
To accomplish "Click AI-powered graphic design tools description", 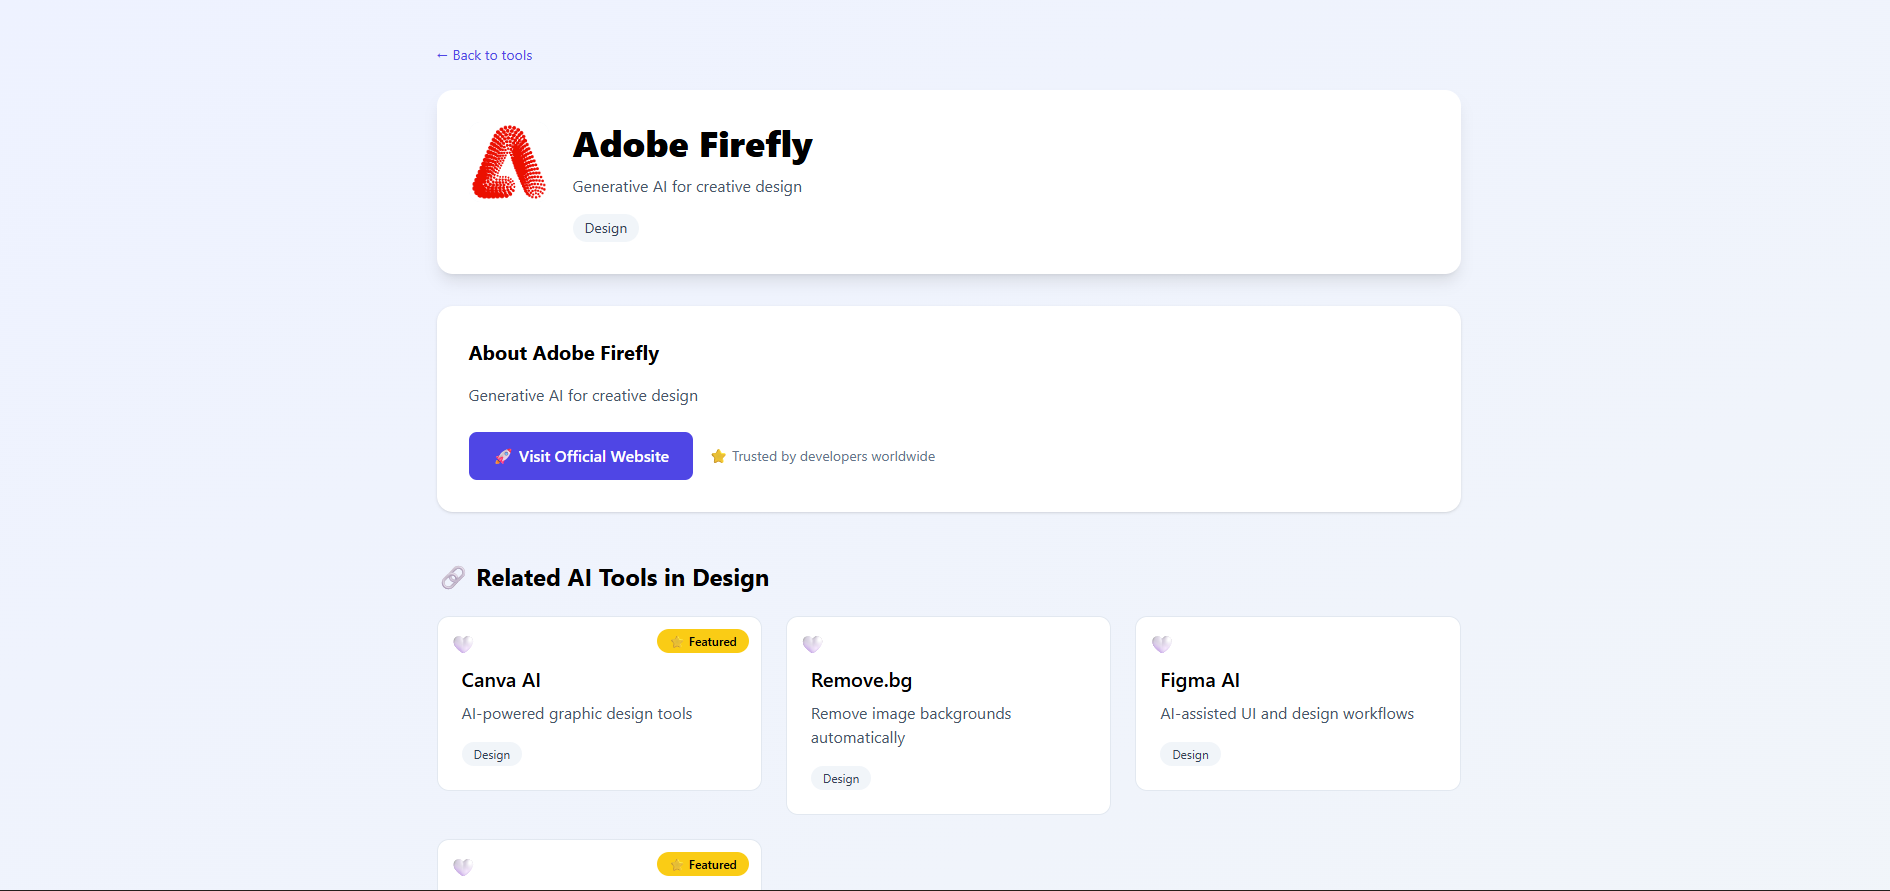I will coord(577,714).
